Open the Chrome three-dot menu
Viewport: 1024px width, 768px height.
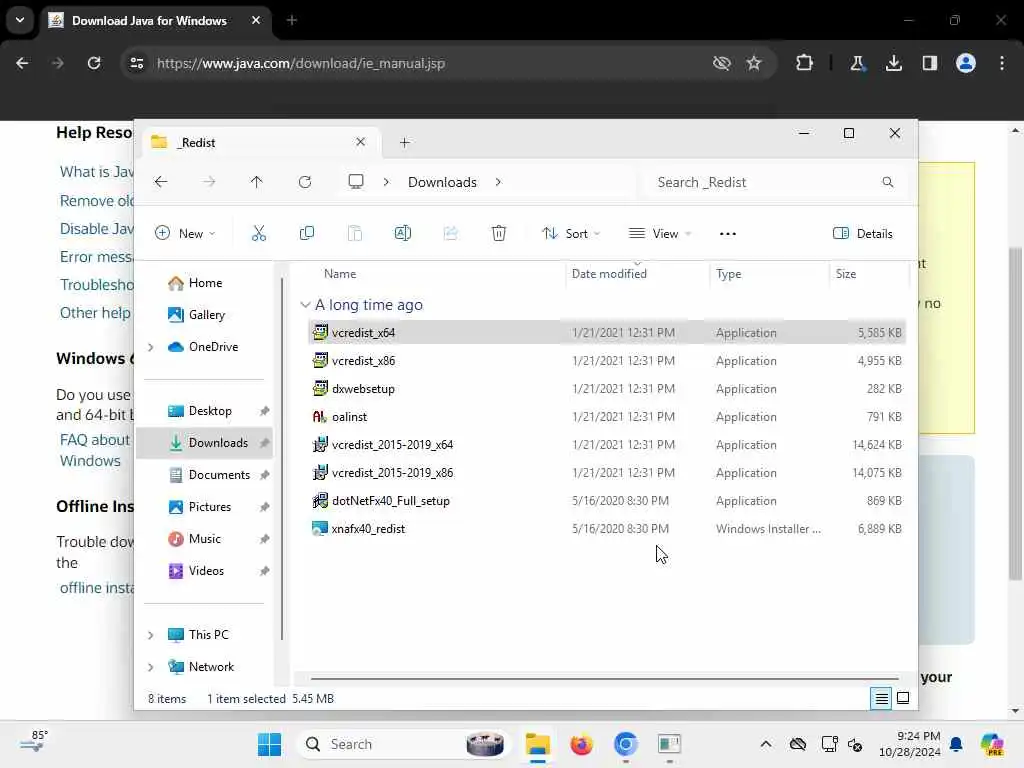point(1002,63)
